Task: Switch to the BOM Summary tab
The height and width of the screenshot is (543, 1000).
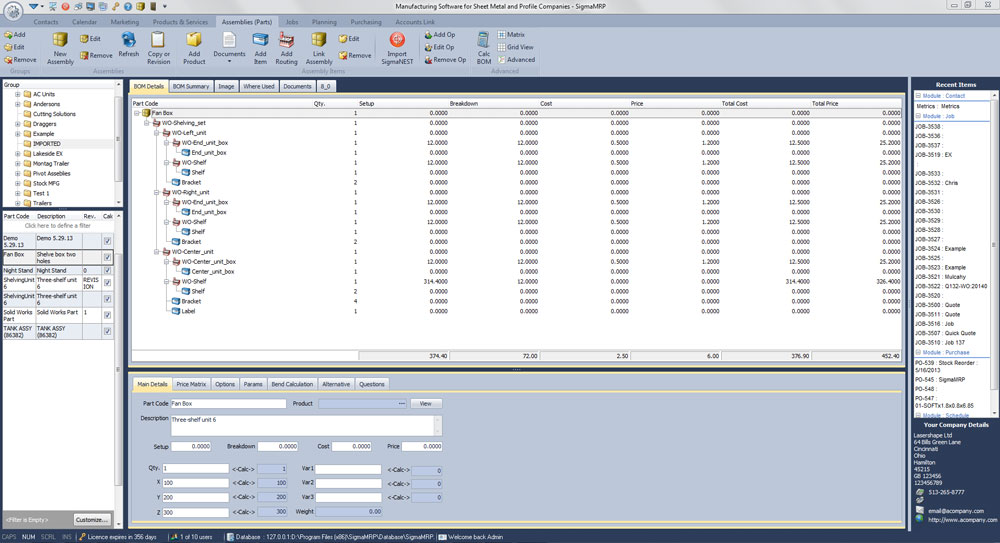Action: 190,87
